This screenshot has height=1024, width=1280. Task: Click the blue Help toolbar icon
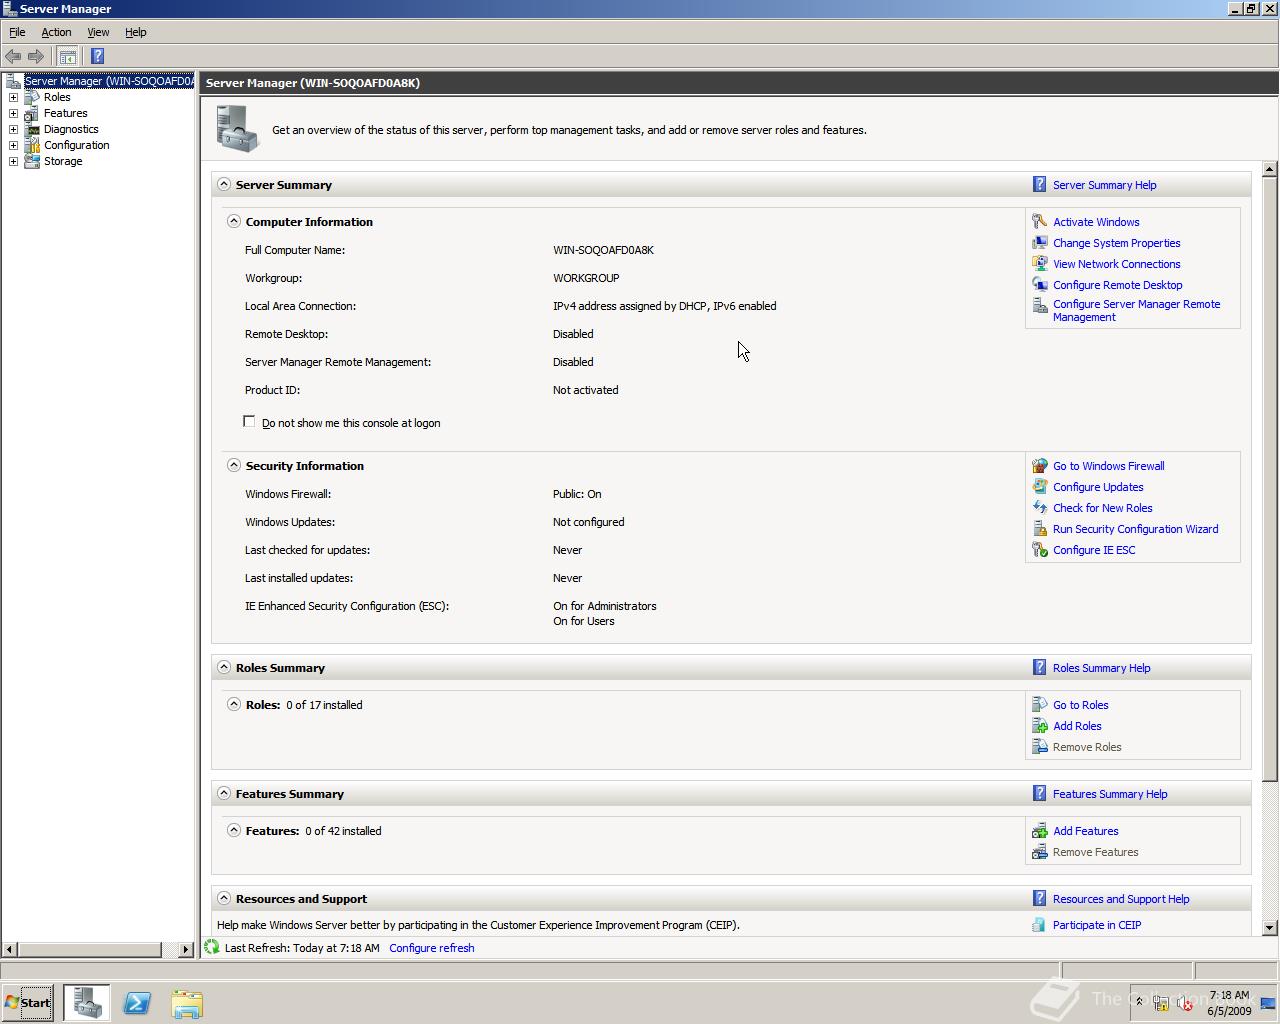tap(97, 56)
